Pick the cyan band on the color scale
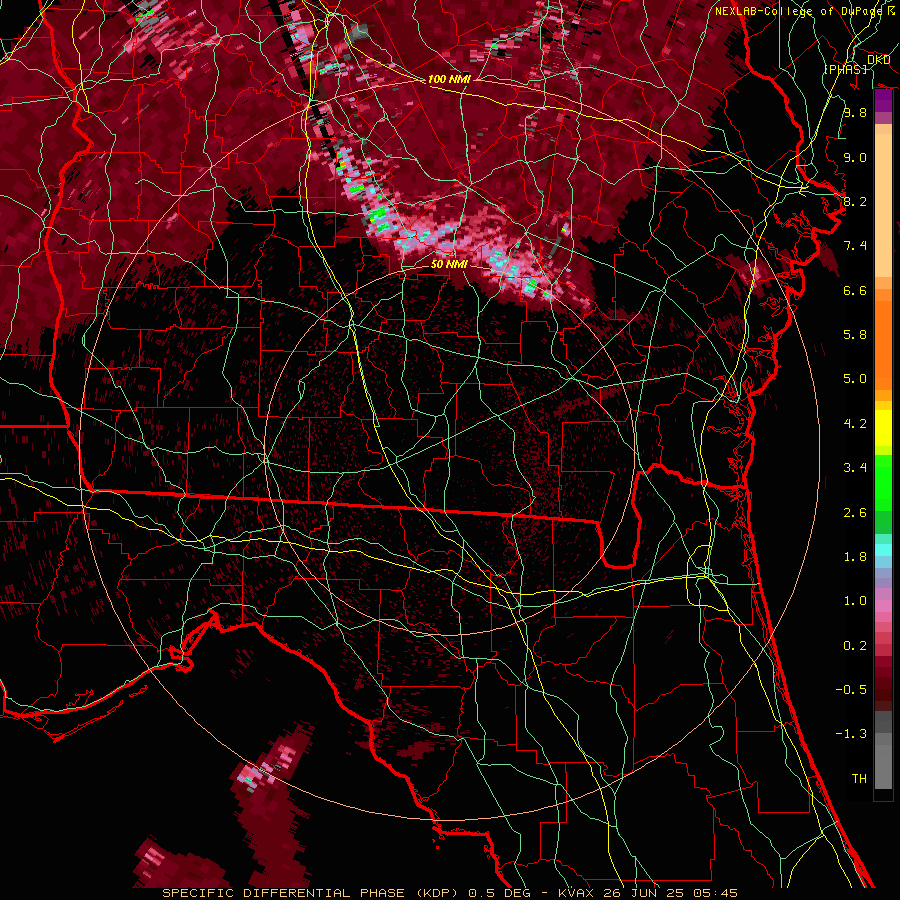The width and height of the screenshot is (900, 900). [x=883, y=550]
